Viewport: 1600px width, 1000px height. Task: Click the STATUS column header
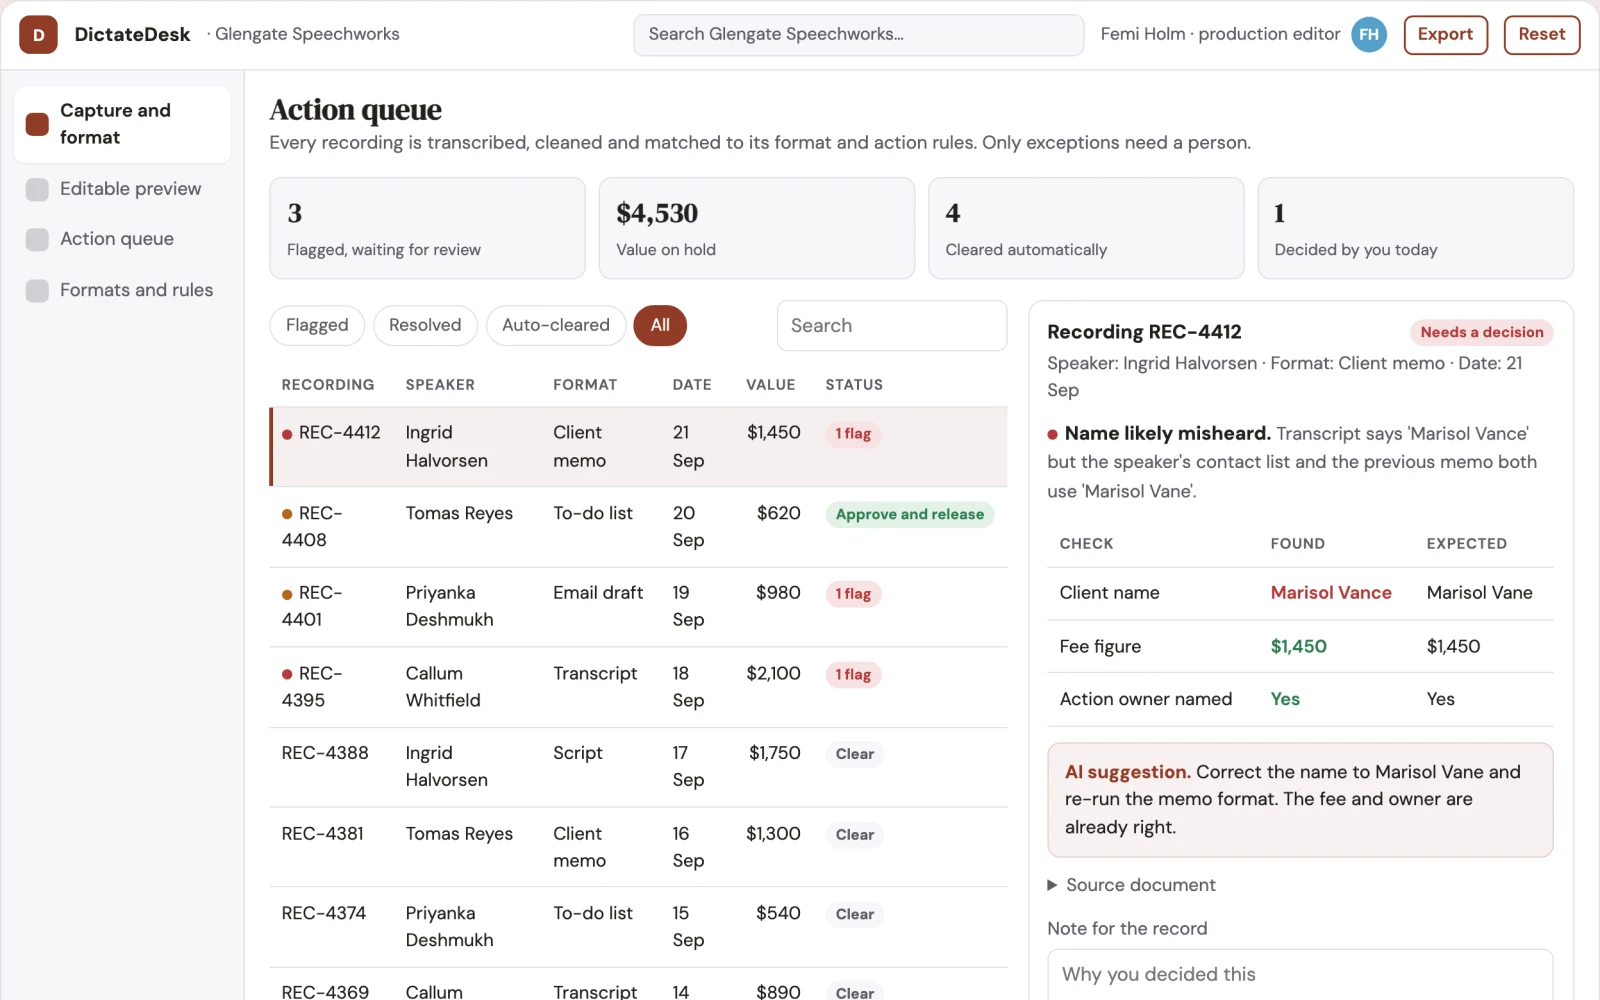(854, 385)
